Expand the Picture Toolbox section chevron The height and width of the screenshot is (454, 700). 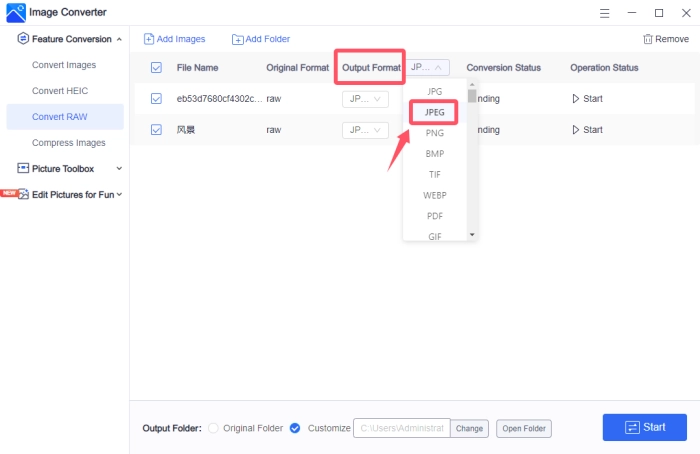[x=119, y=169]
